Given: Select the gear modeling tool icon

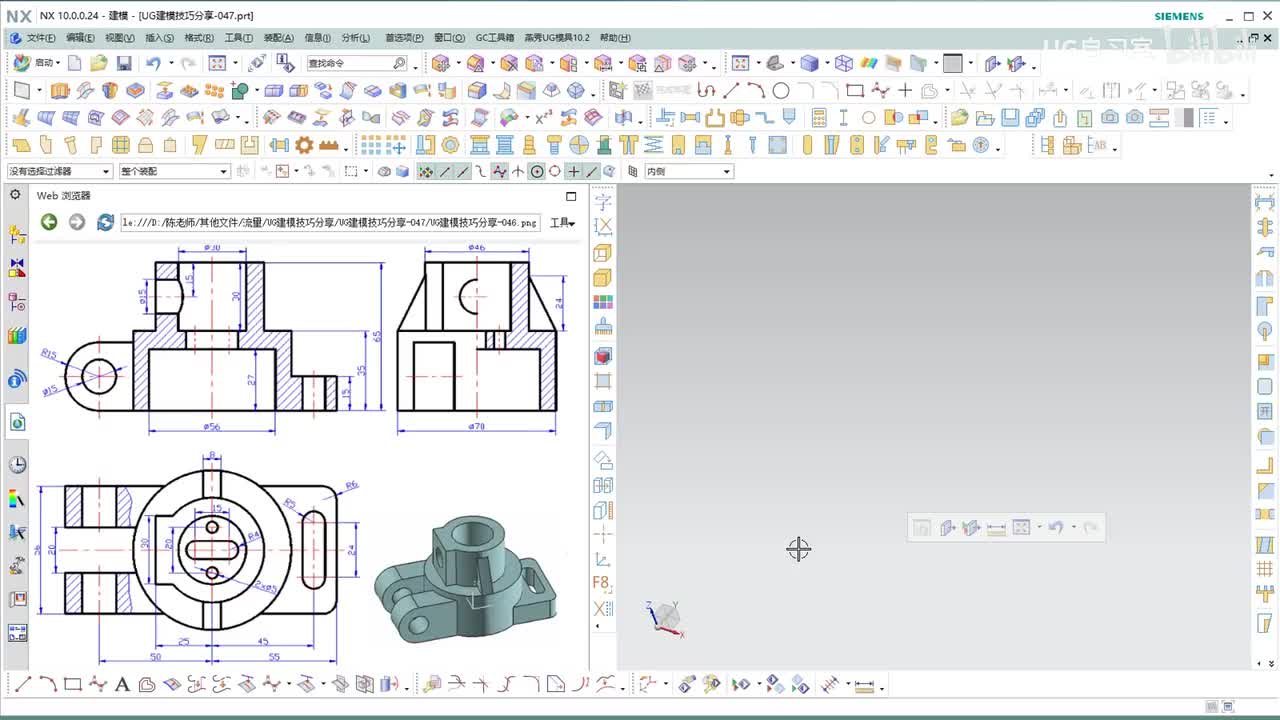Looking at the screenshot, I should (304, 145).
